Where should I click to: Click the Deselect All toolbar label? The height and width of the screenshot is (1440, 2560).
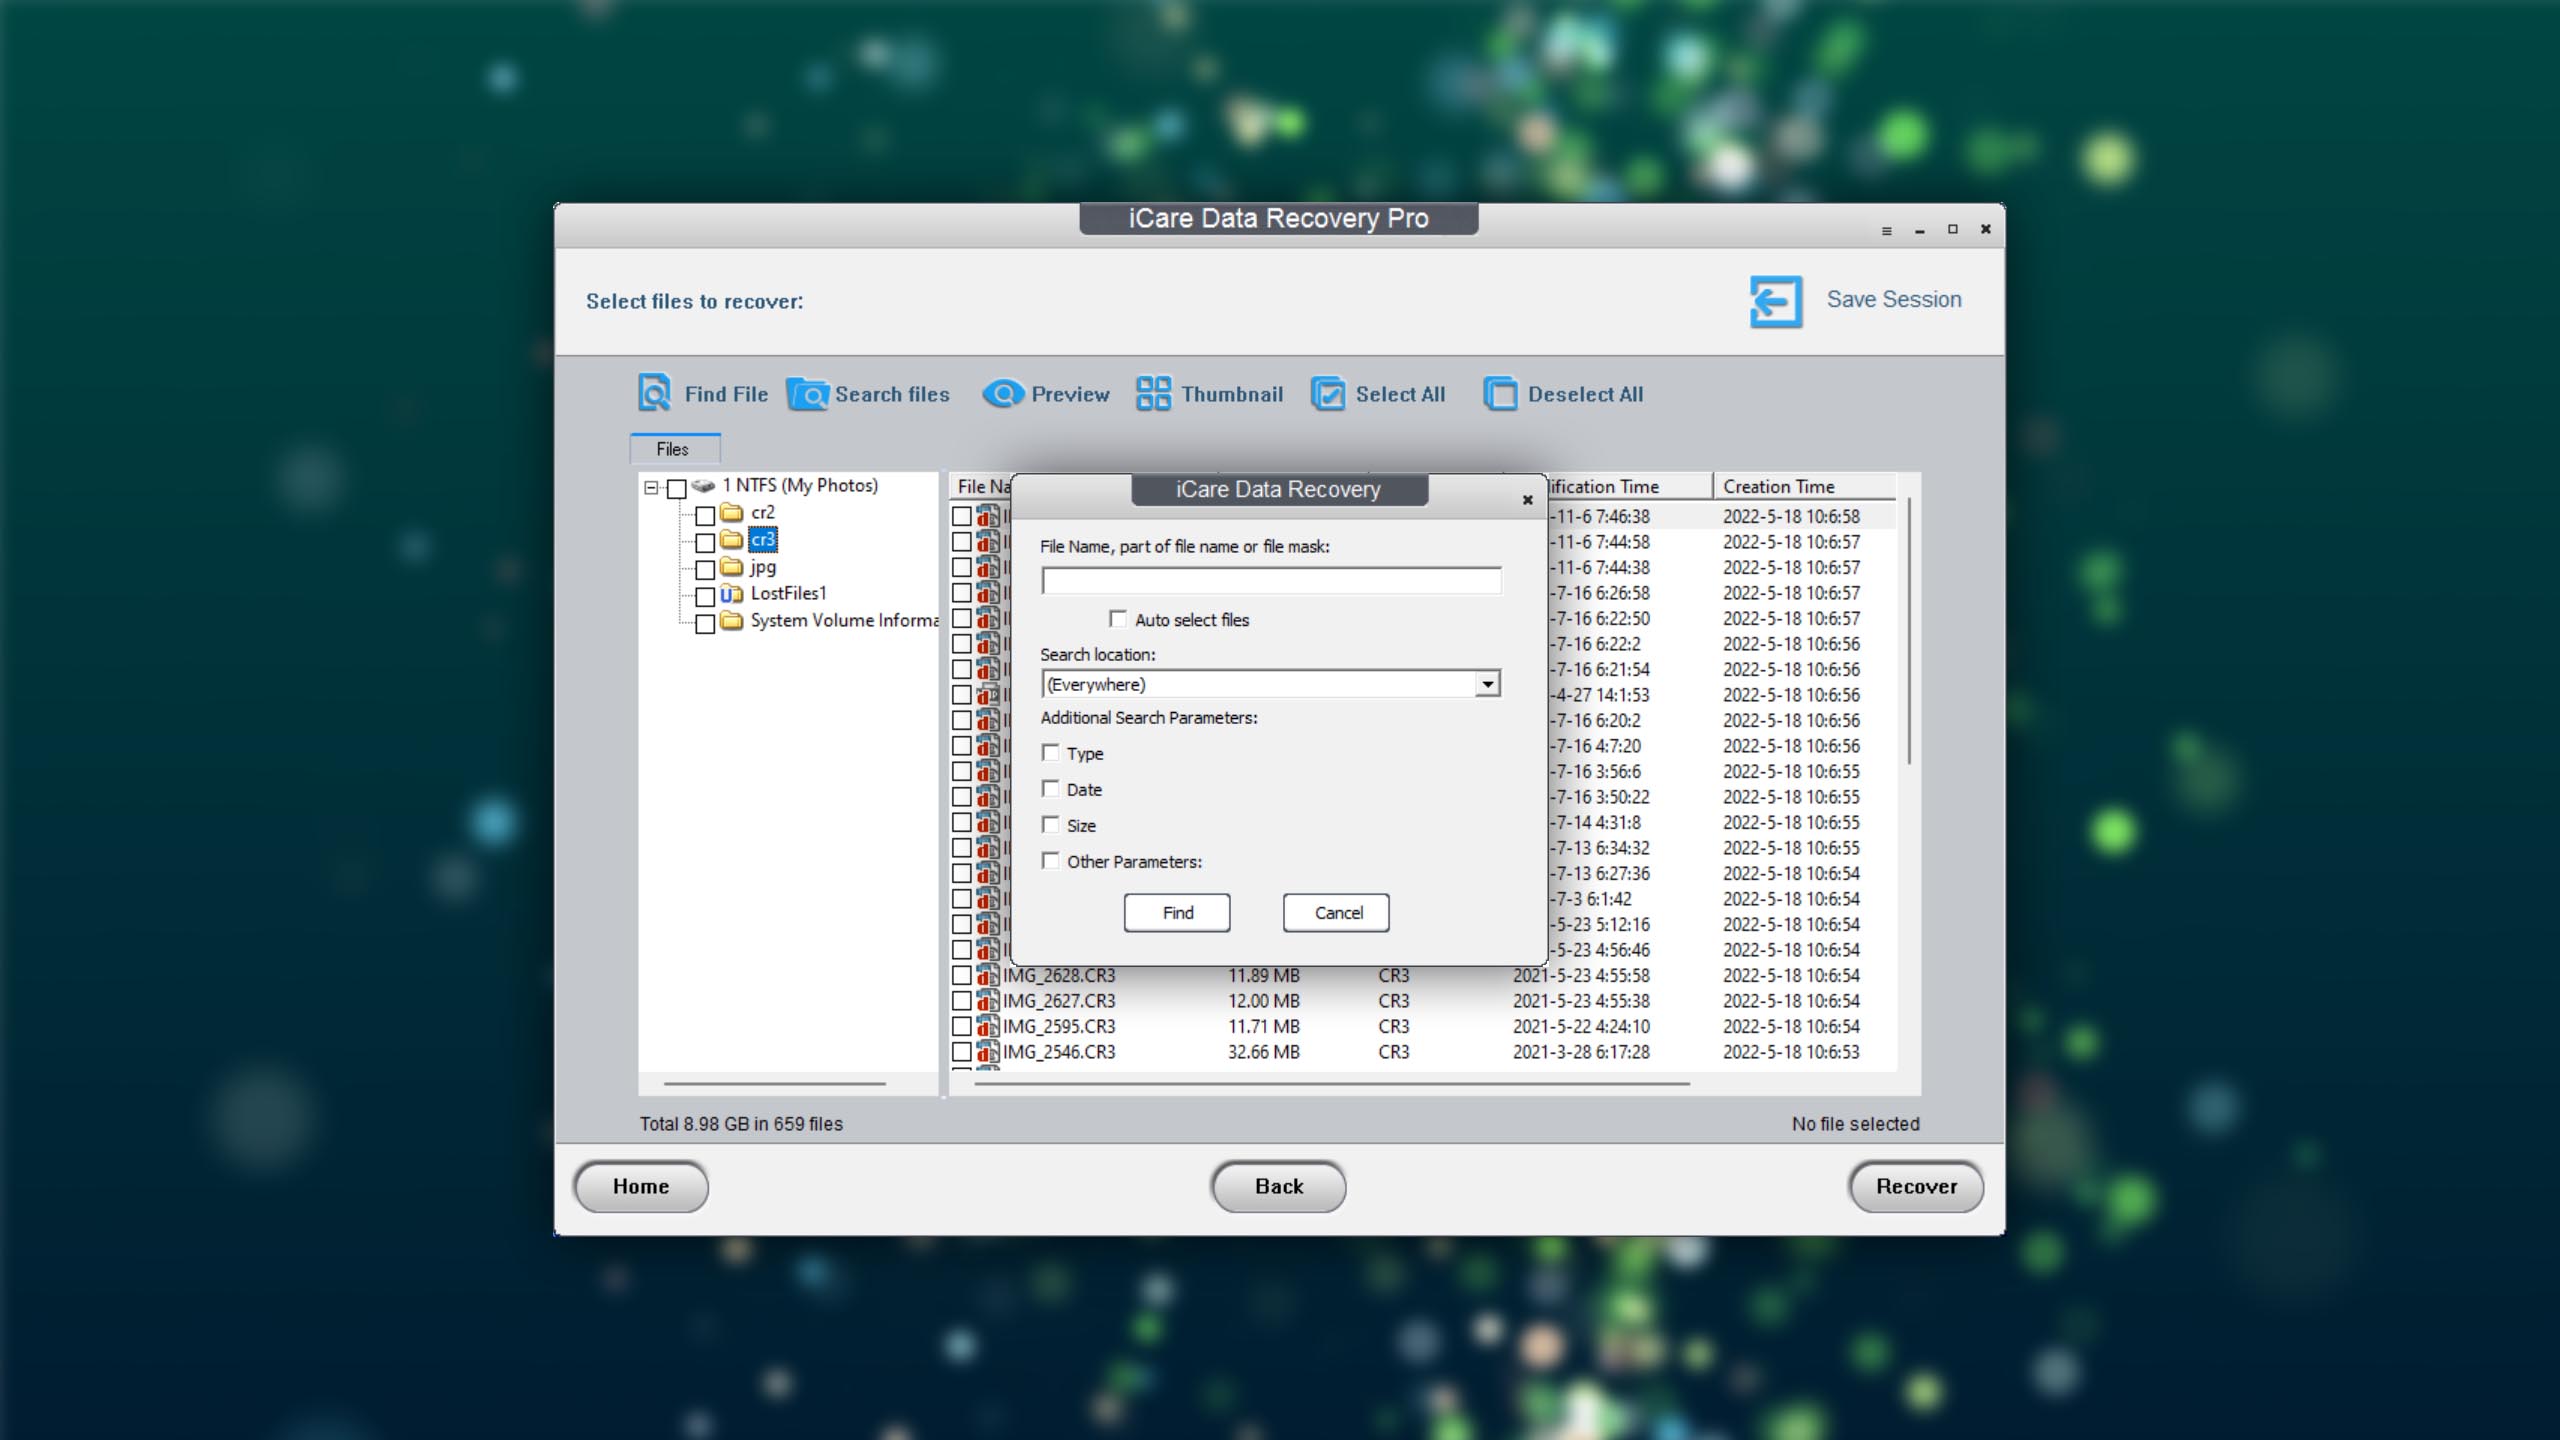(x=1585, y=394)
